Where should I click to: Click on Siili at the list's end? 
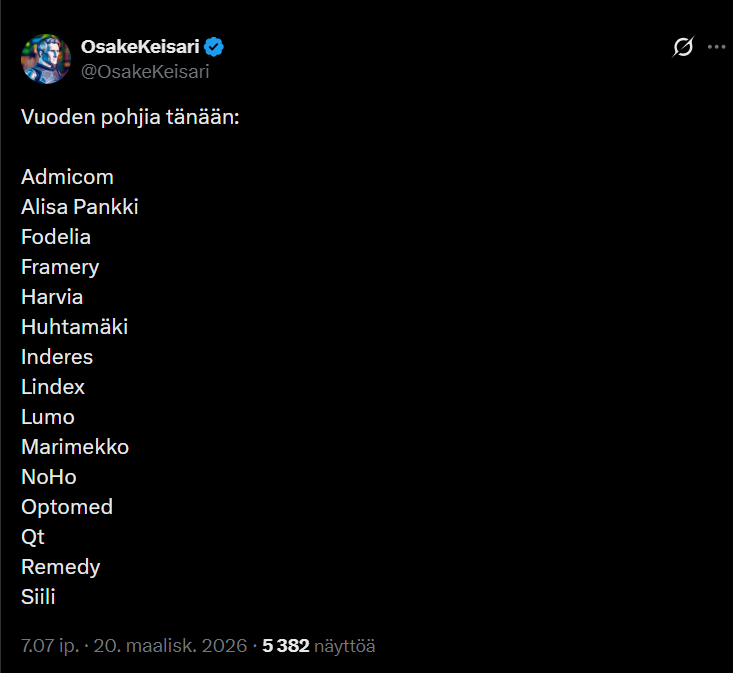tap(39, 597)
